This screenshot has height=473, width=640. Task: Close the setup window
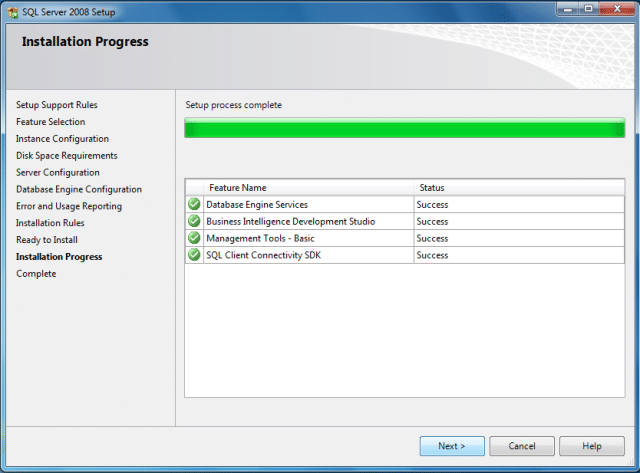point(617,9)
